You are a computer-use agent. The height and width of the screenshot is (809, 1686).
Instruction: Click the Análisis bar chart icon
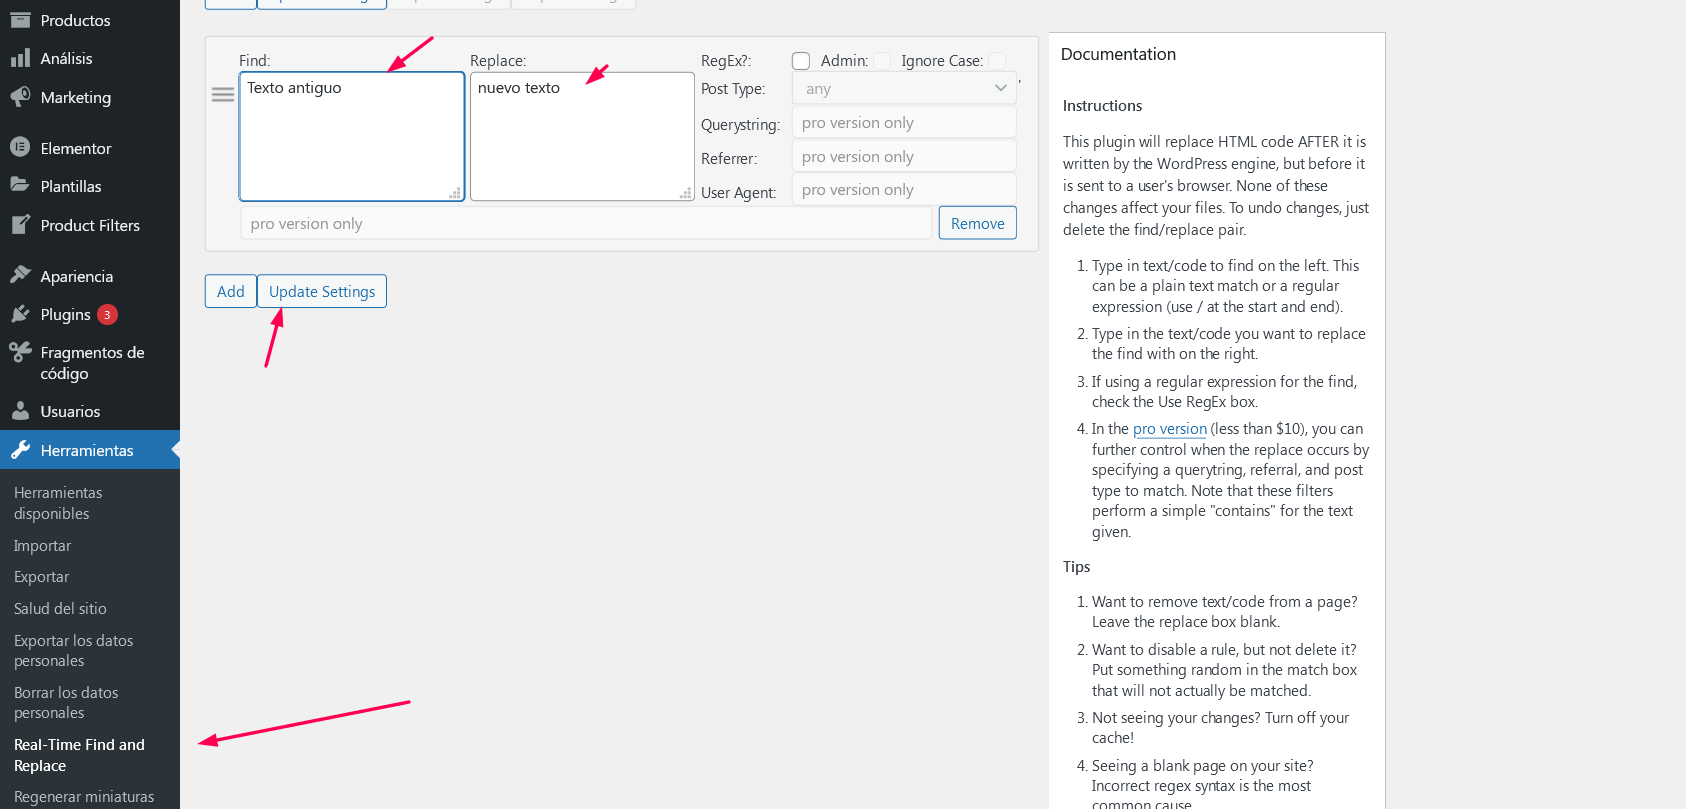[20, 58]
